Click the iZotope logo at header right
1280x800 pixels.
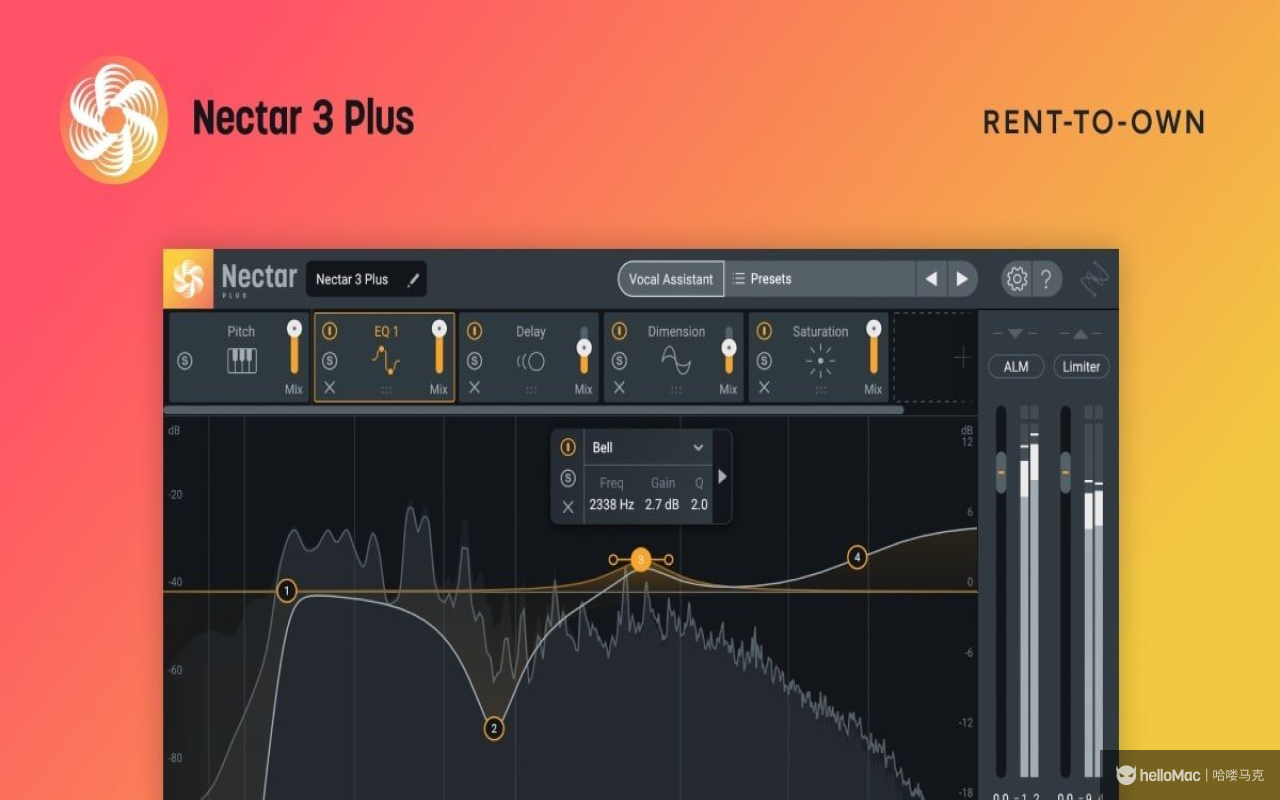1095,279
